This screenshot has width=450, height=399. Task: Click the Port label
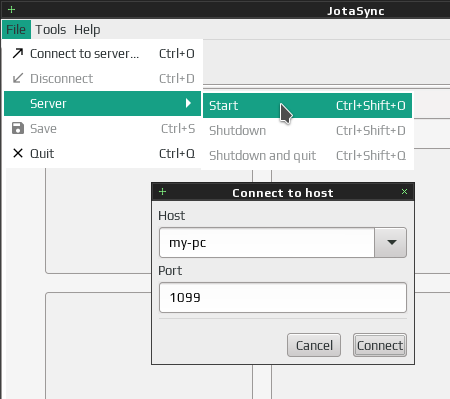[x=170, y=271]
